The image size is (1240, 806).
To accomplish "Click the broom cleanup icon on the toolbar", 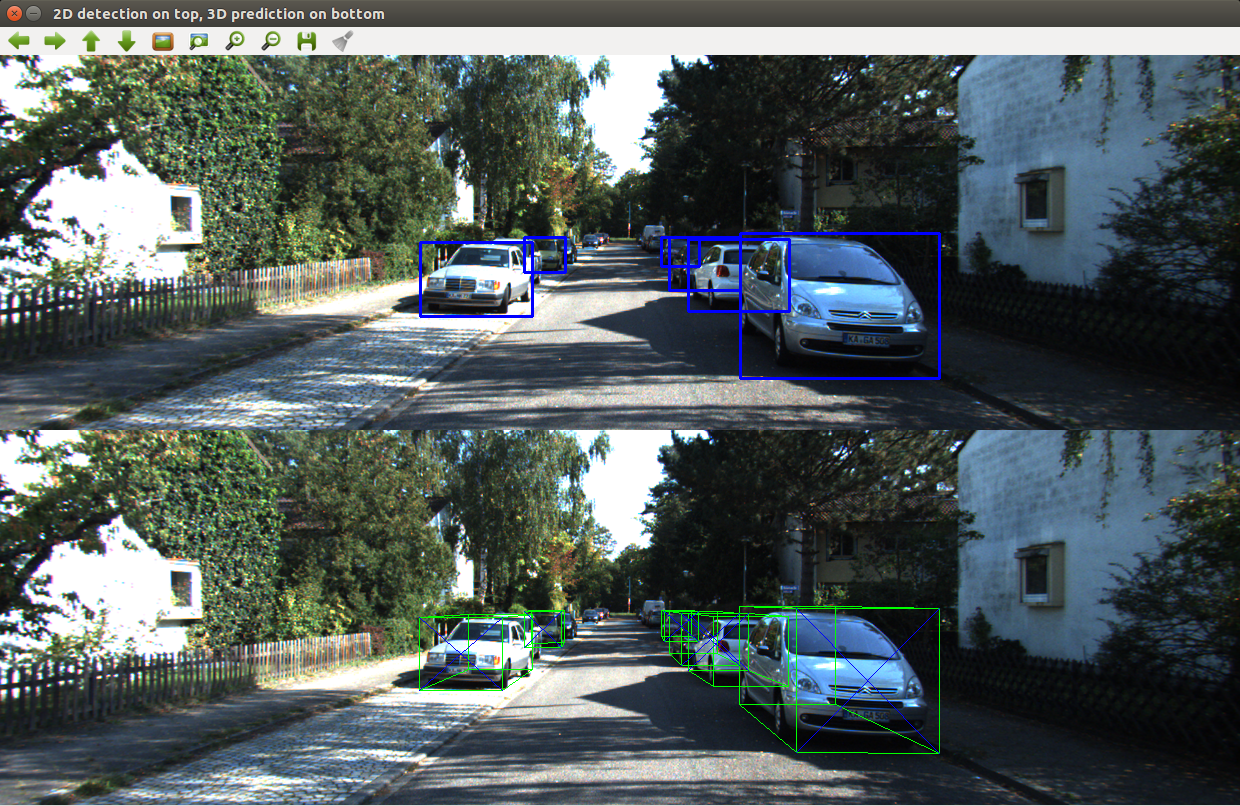I will point(341,40).
